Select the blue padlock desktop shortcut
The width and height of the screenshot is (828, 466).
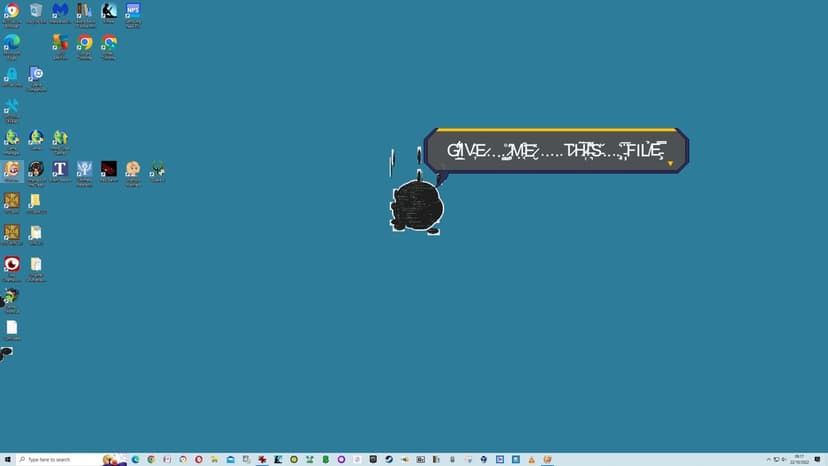[12, 76]
